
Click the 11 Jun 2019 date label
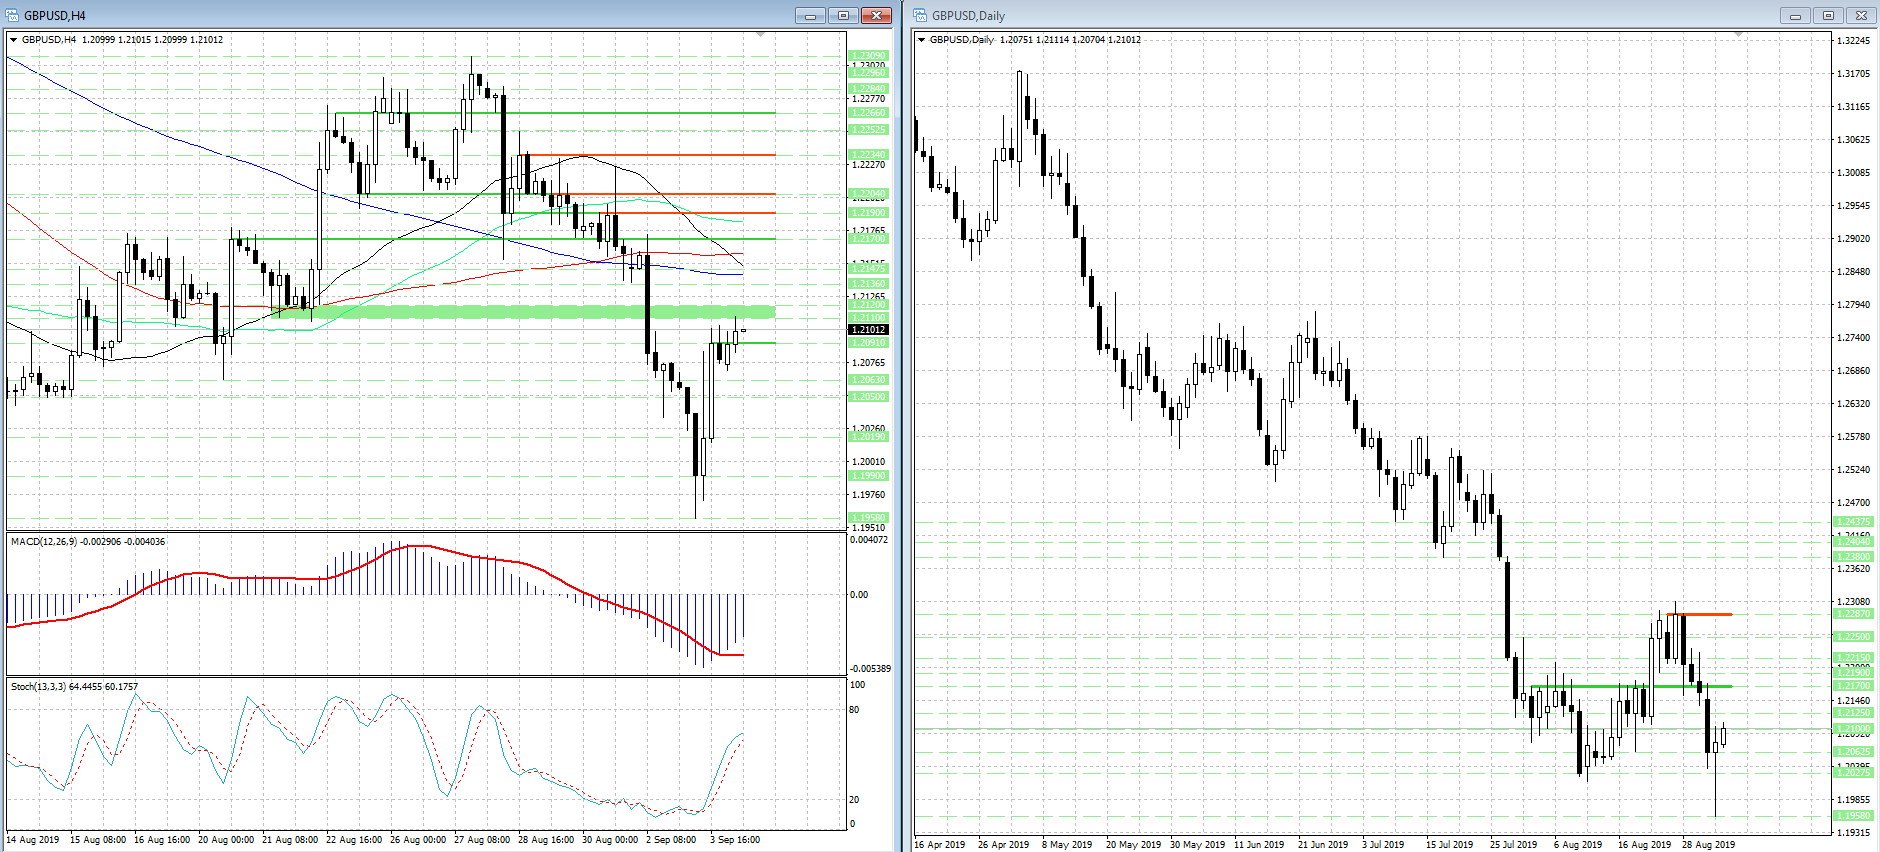[1259, 845]
